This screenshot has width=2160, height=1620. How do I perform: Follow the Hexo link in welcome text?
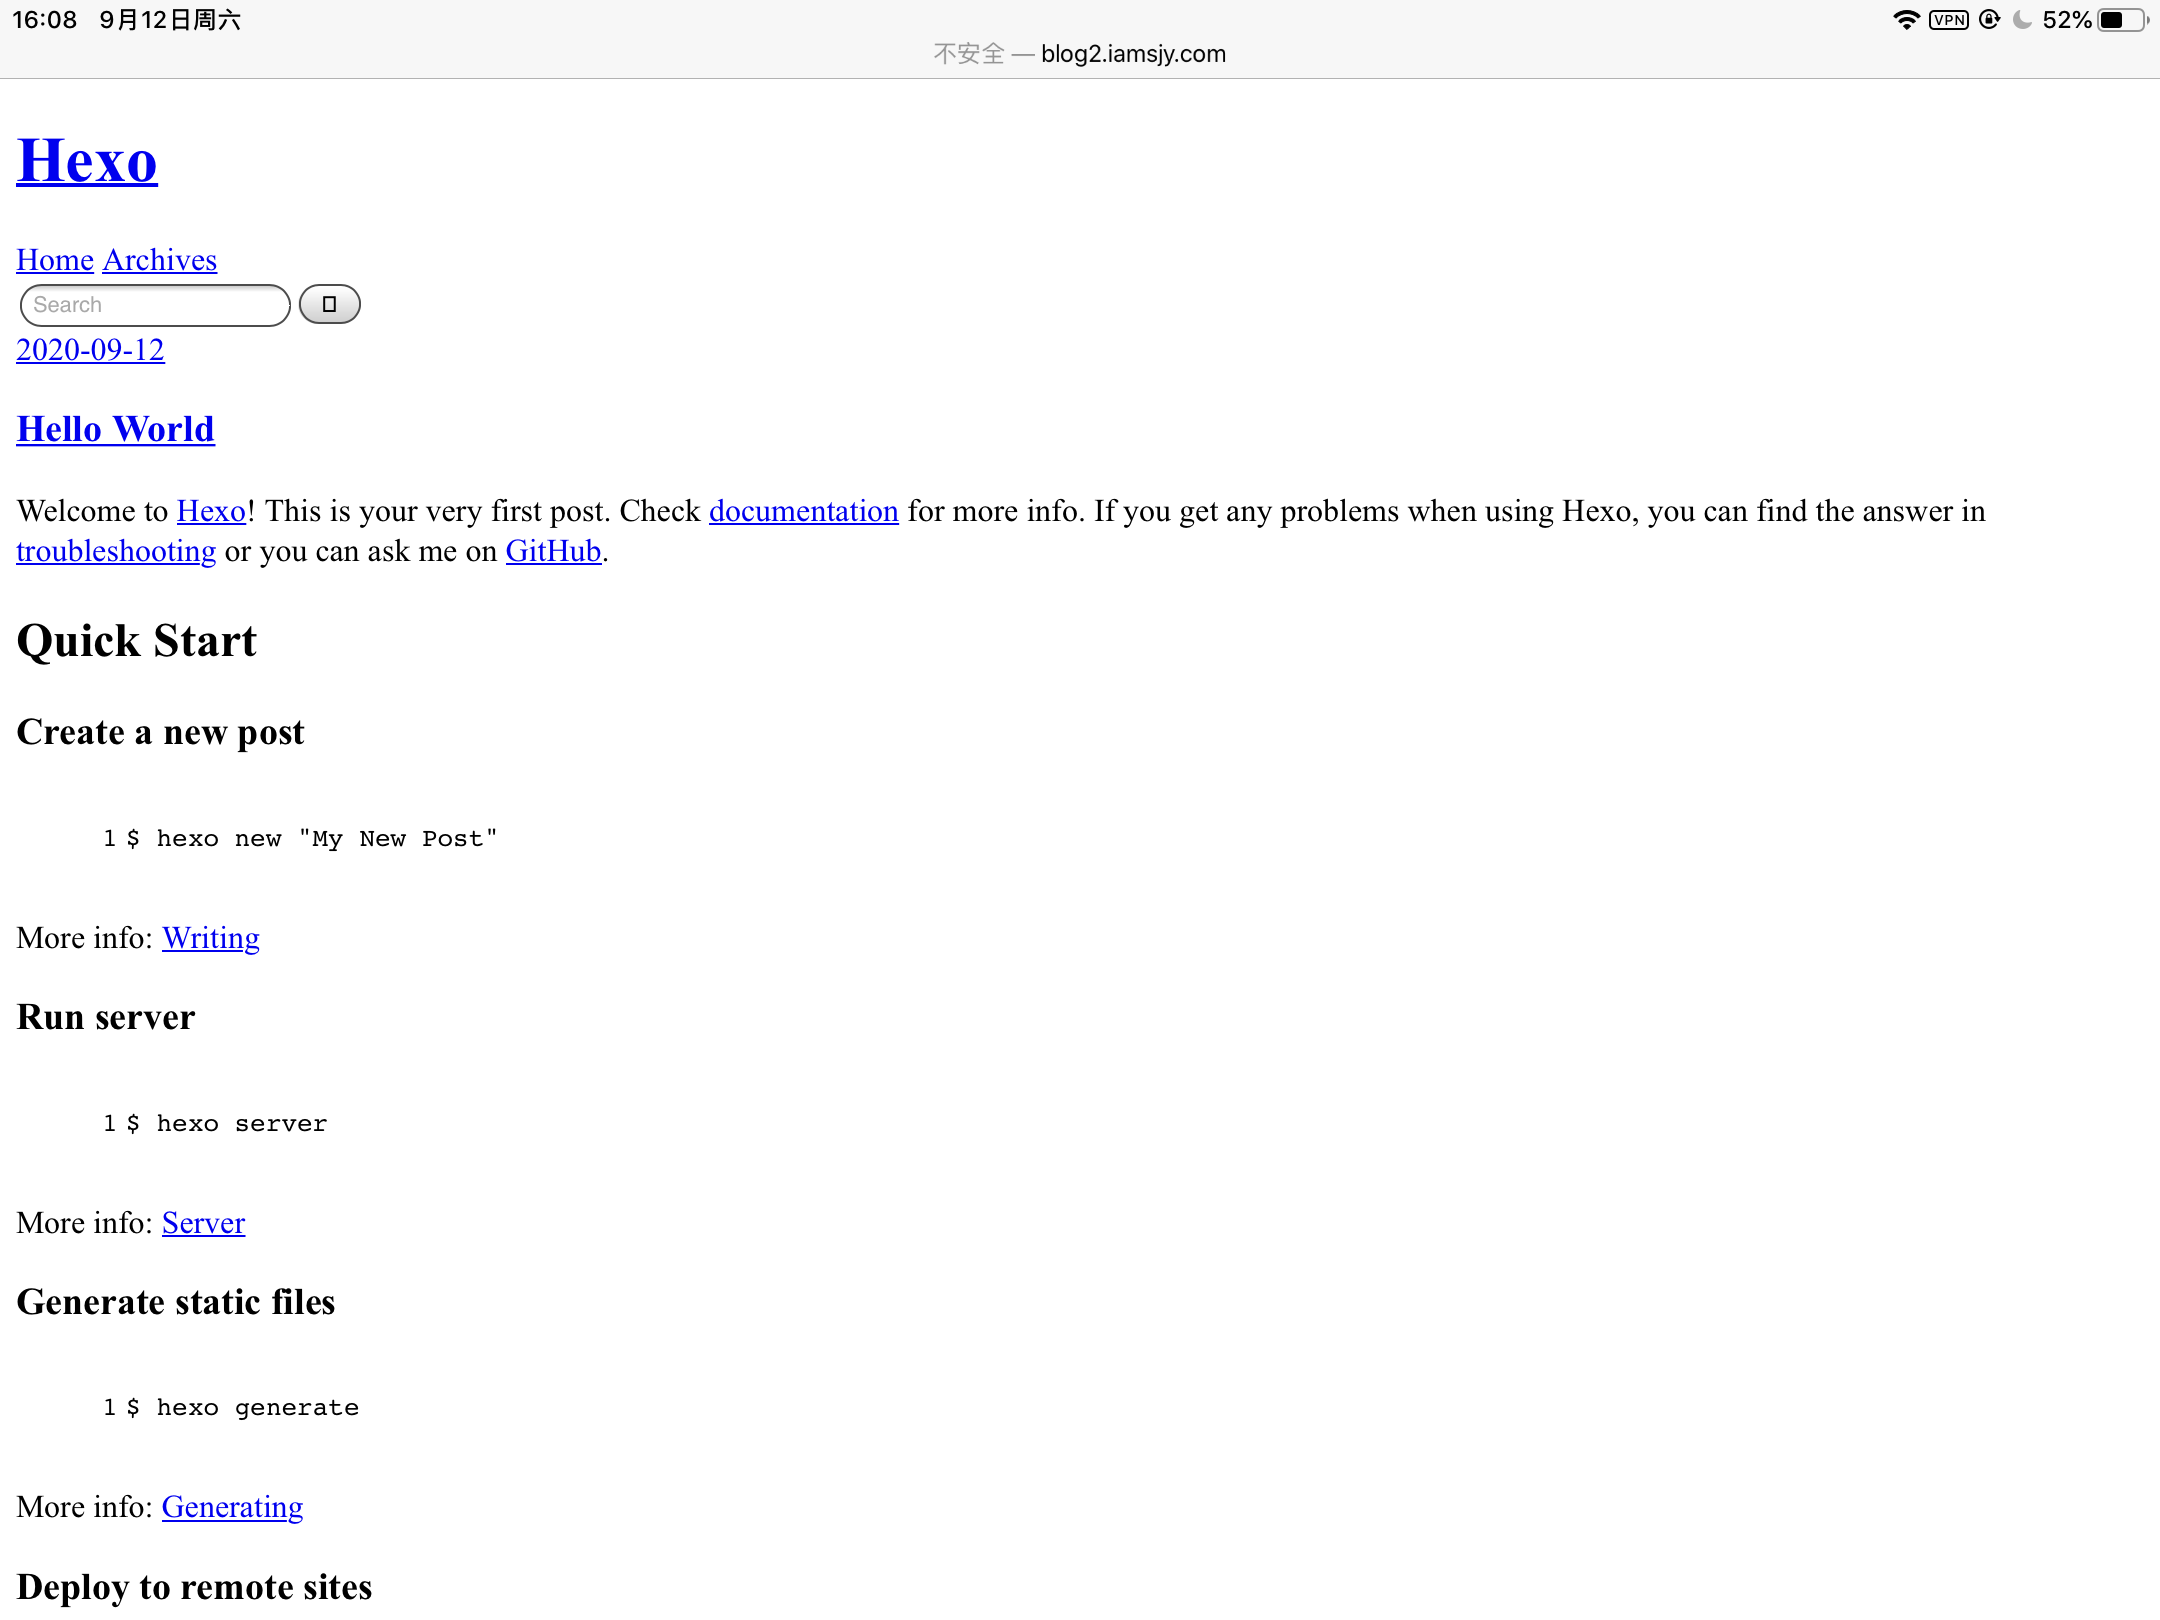211,511
